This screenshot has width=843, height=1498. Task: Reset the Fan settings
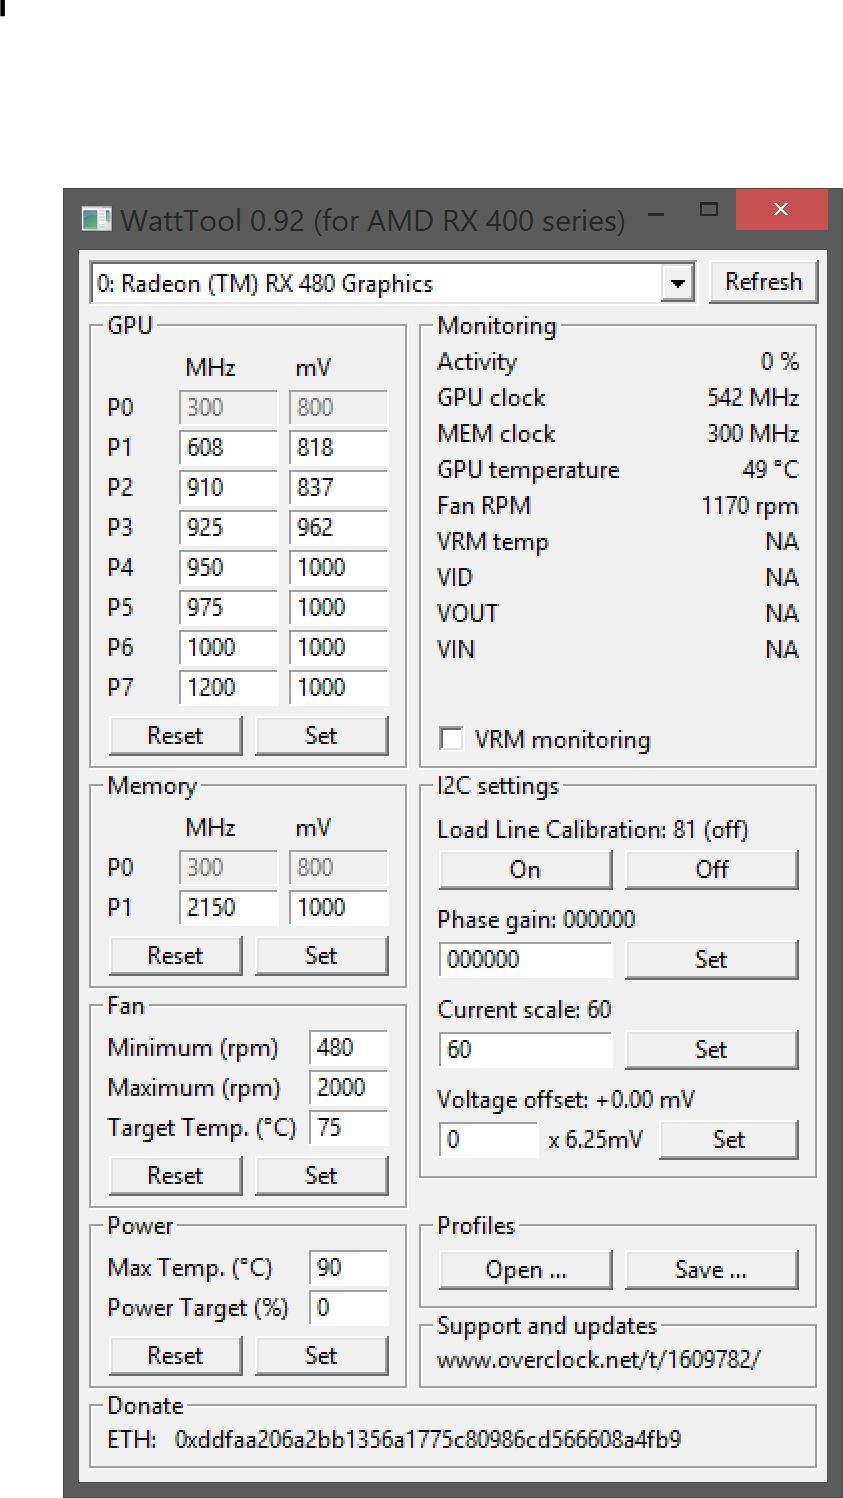[175, 1175]
